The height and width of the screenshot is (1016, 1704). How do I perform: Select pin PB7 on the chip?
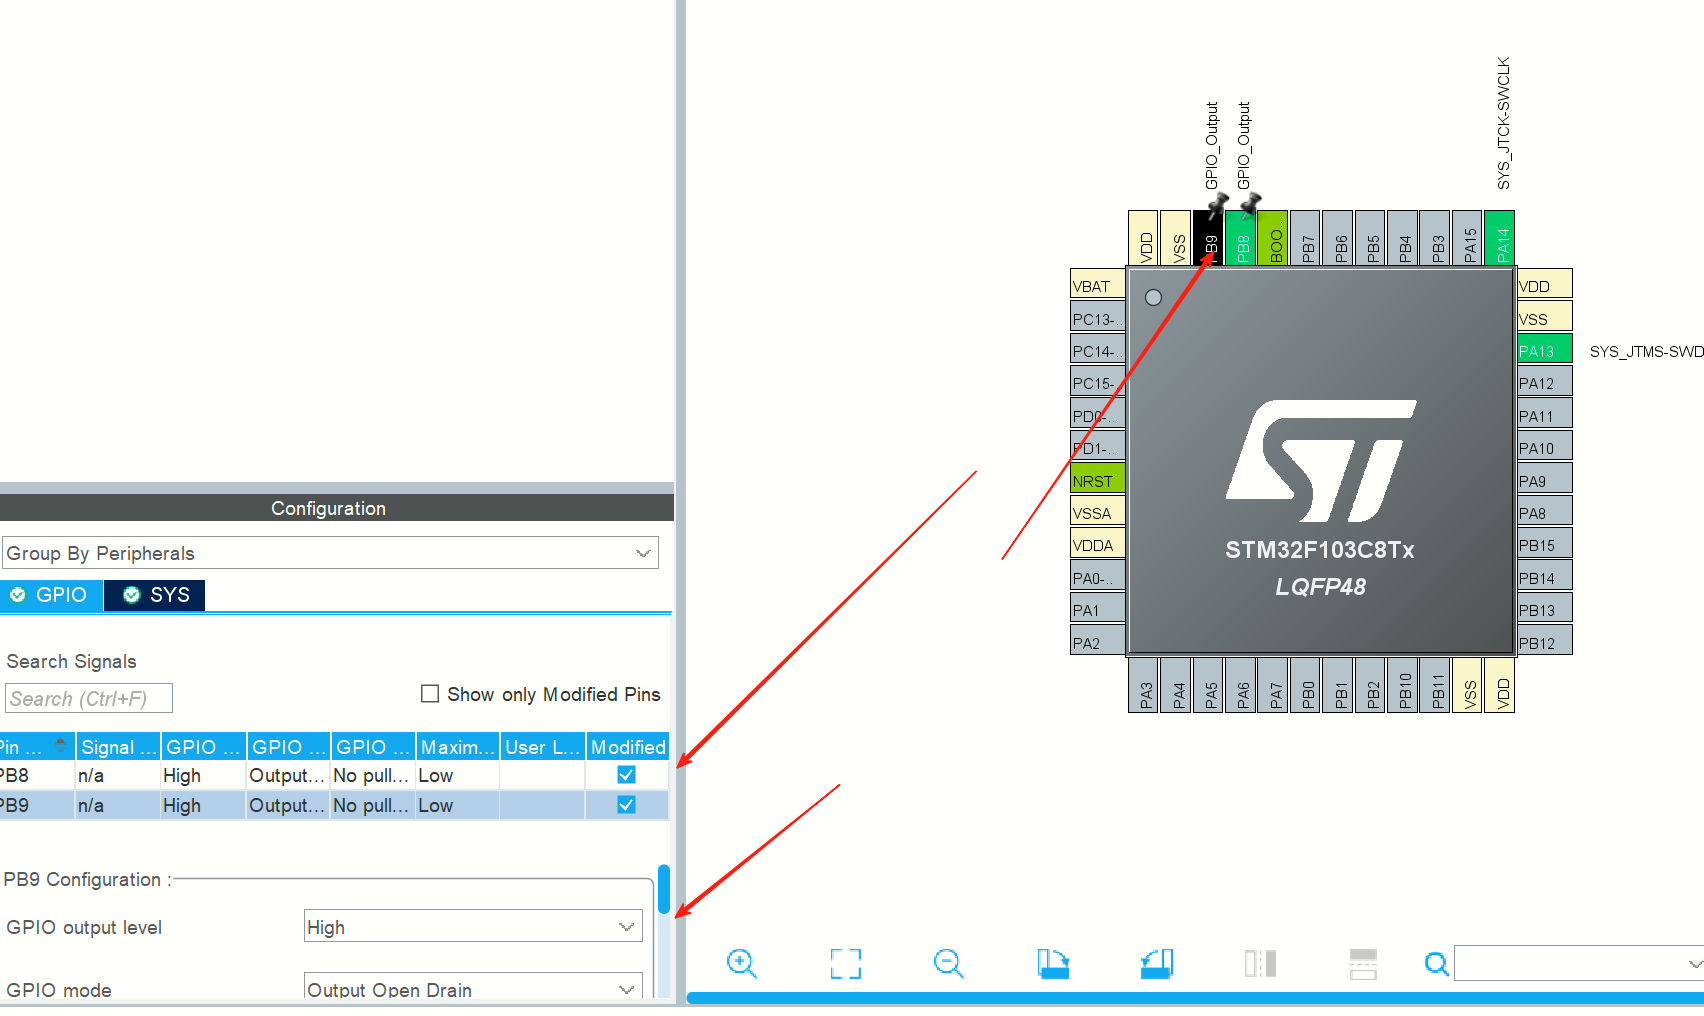coord(1306,238)
